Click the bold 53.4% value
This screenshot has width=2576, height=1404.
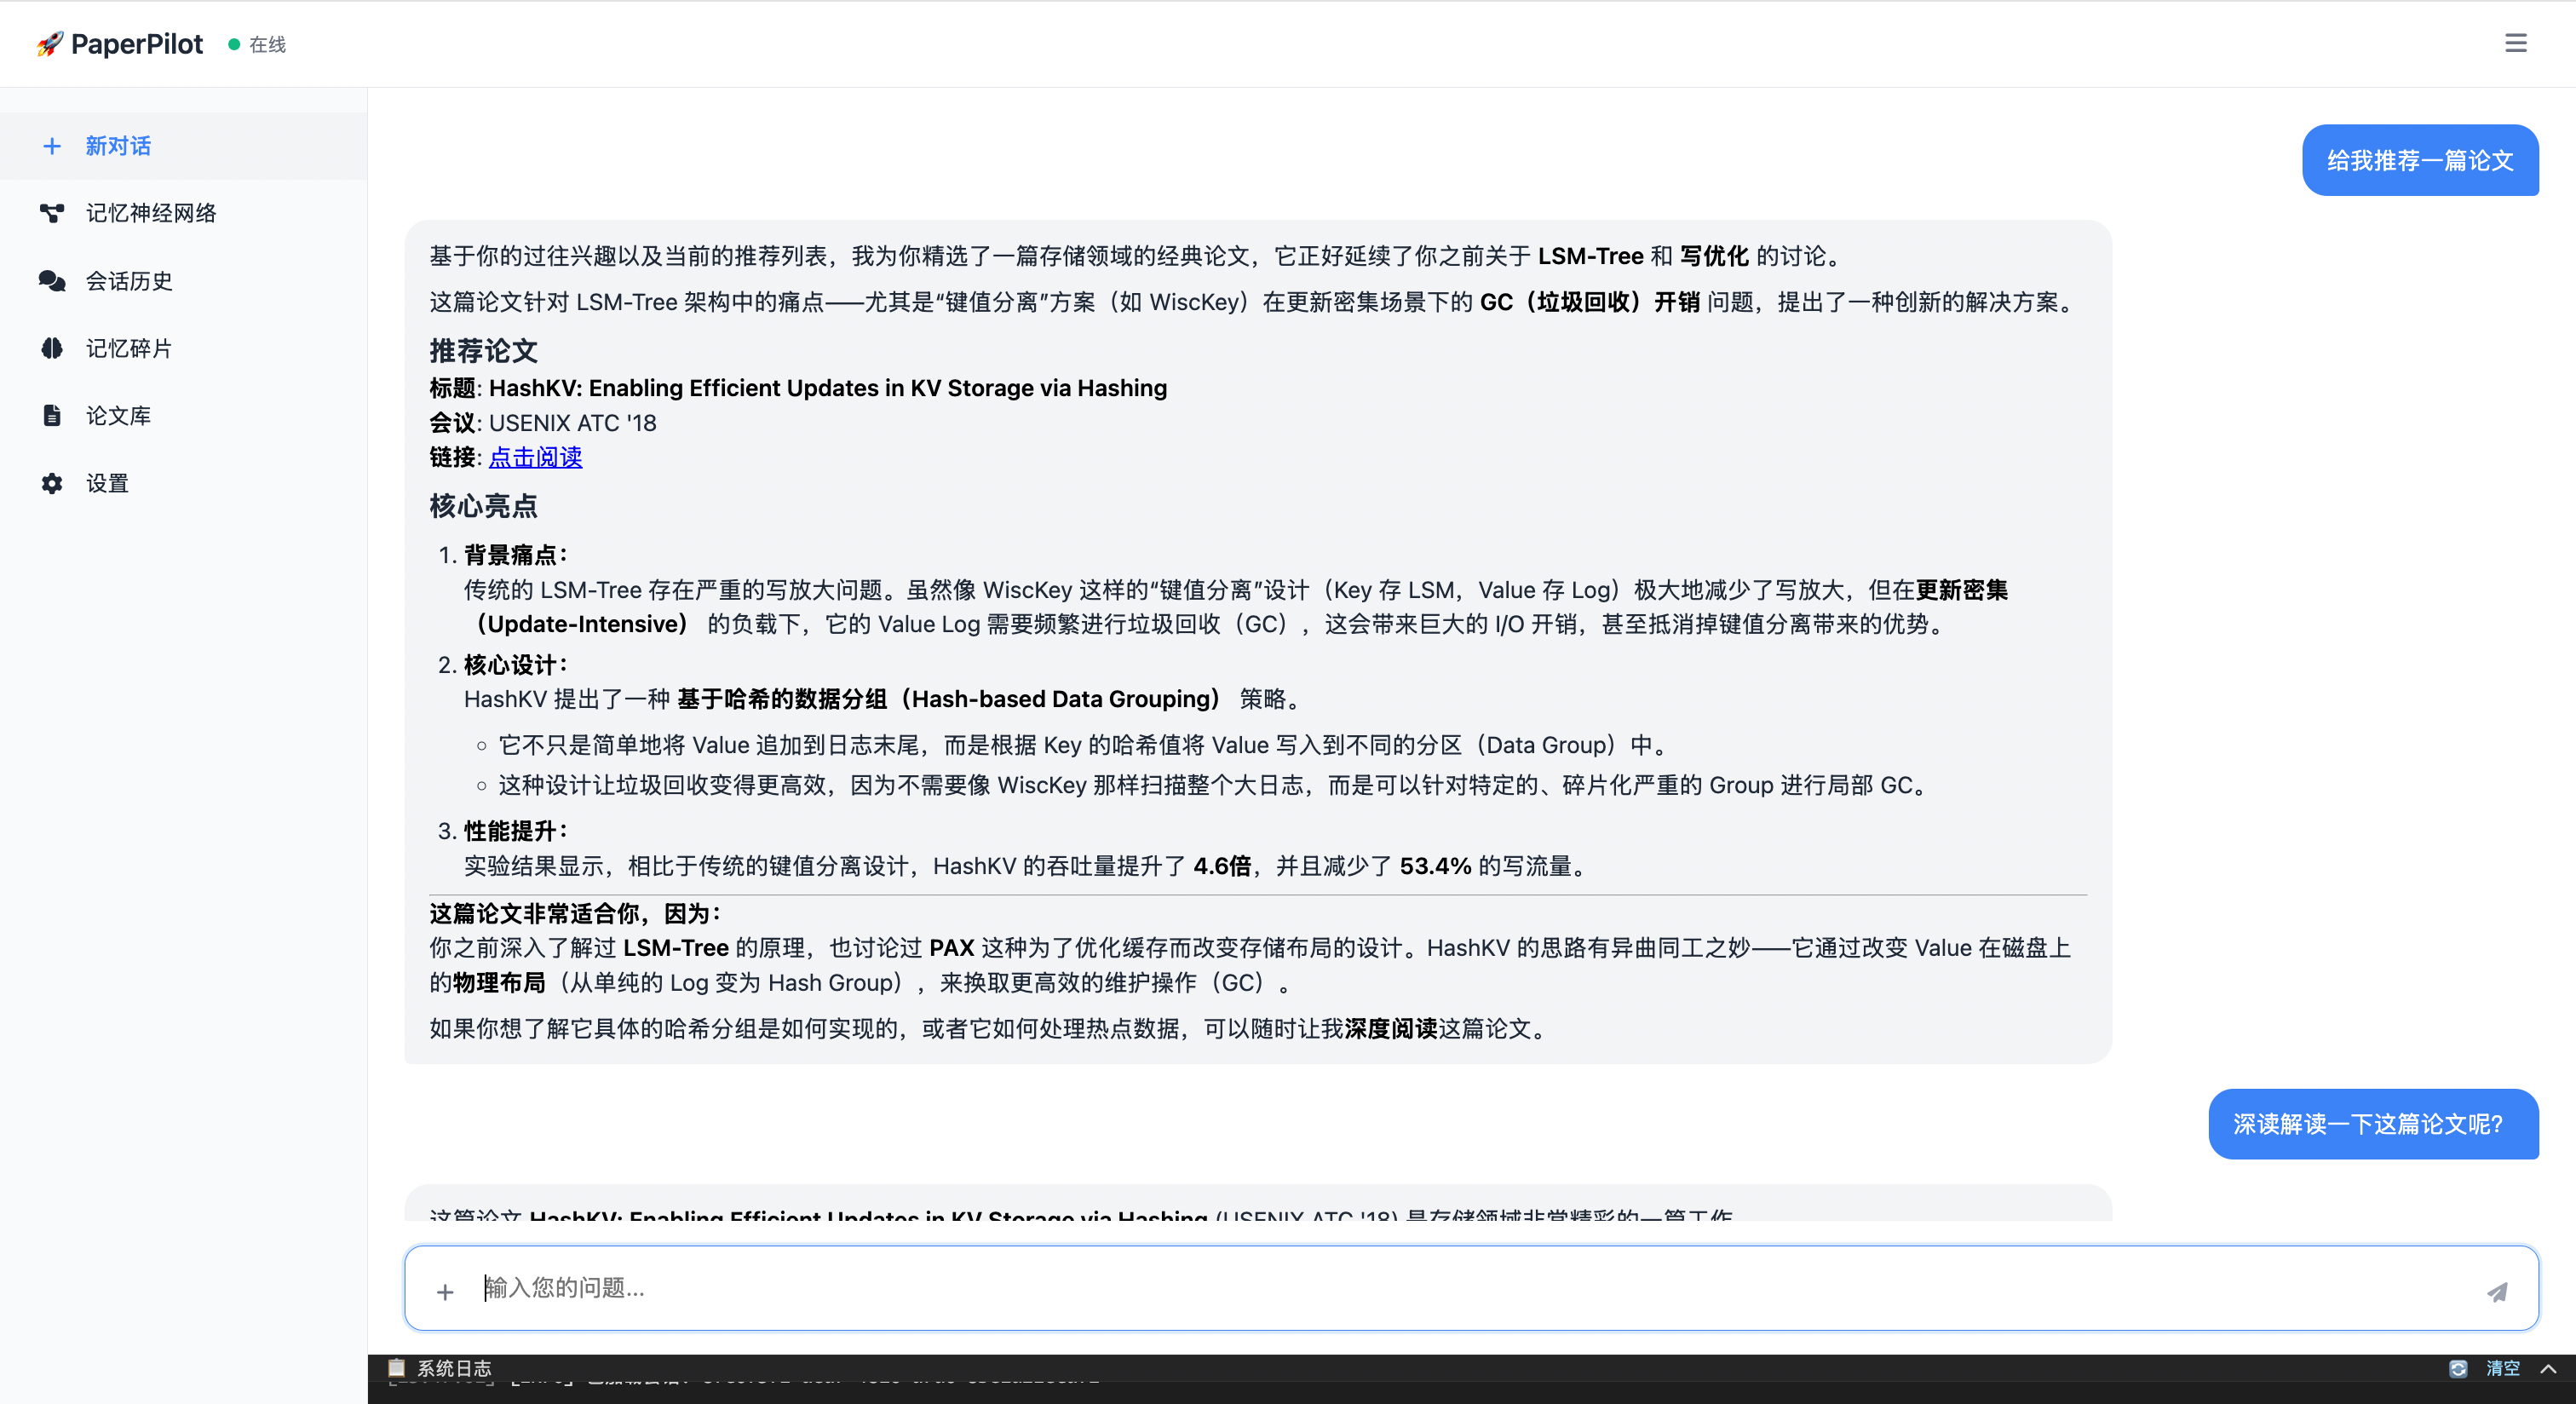(x=1435, y=866)
